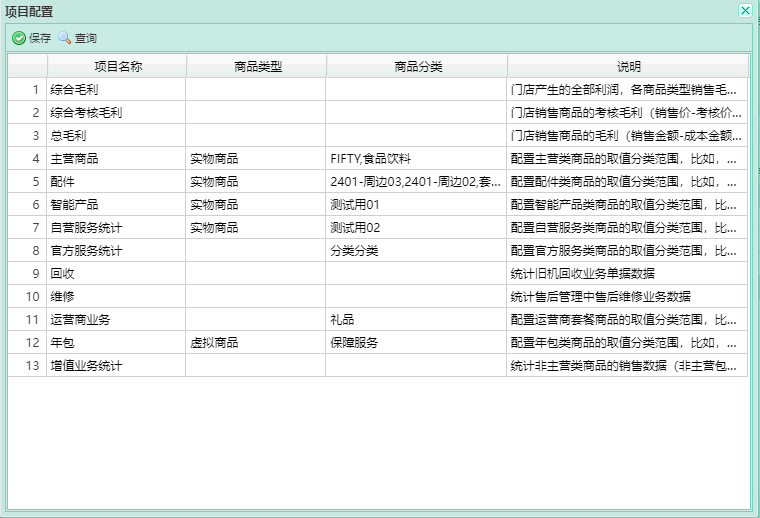Sort by the 项目名称 column header
This screenshot has width=760, height=518.
117,66
